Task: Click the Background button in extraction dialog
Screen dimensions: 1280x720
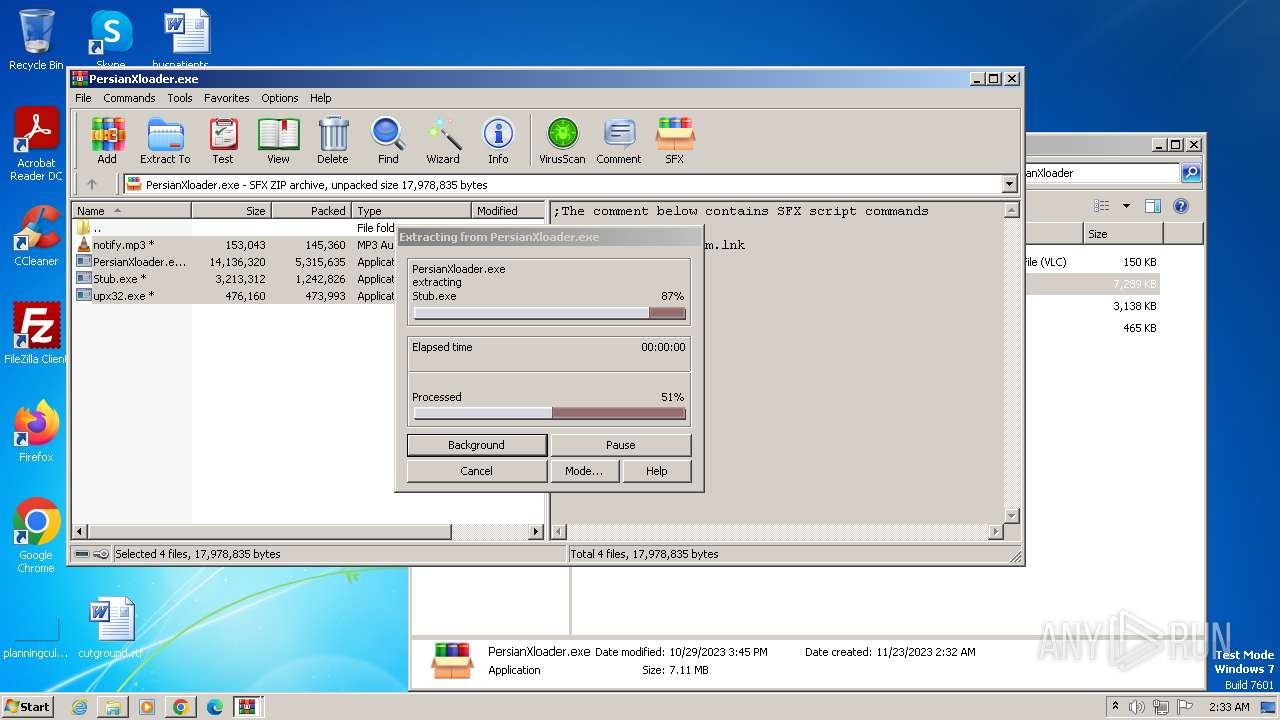Action: click(x=477, y=445)
